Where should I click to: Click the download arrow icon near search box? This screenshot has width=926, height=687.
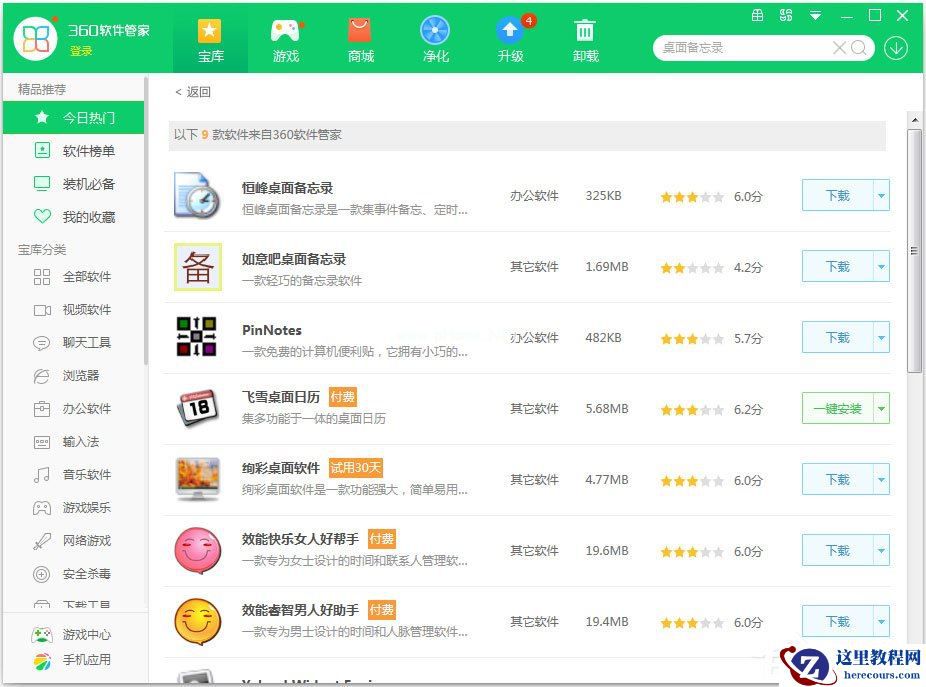[x=896, y=47]
